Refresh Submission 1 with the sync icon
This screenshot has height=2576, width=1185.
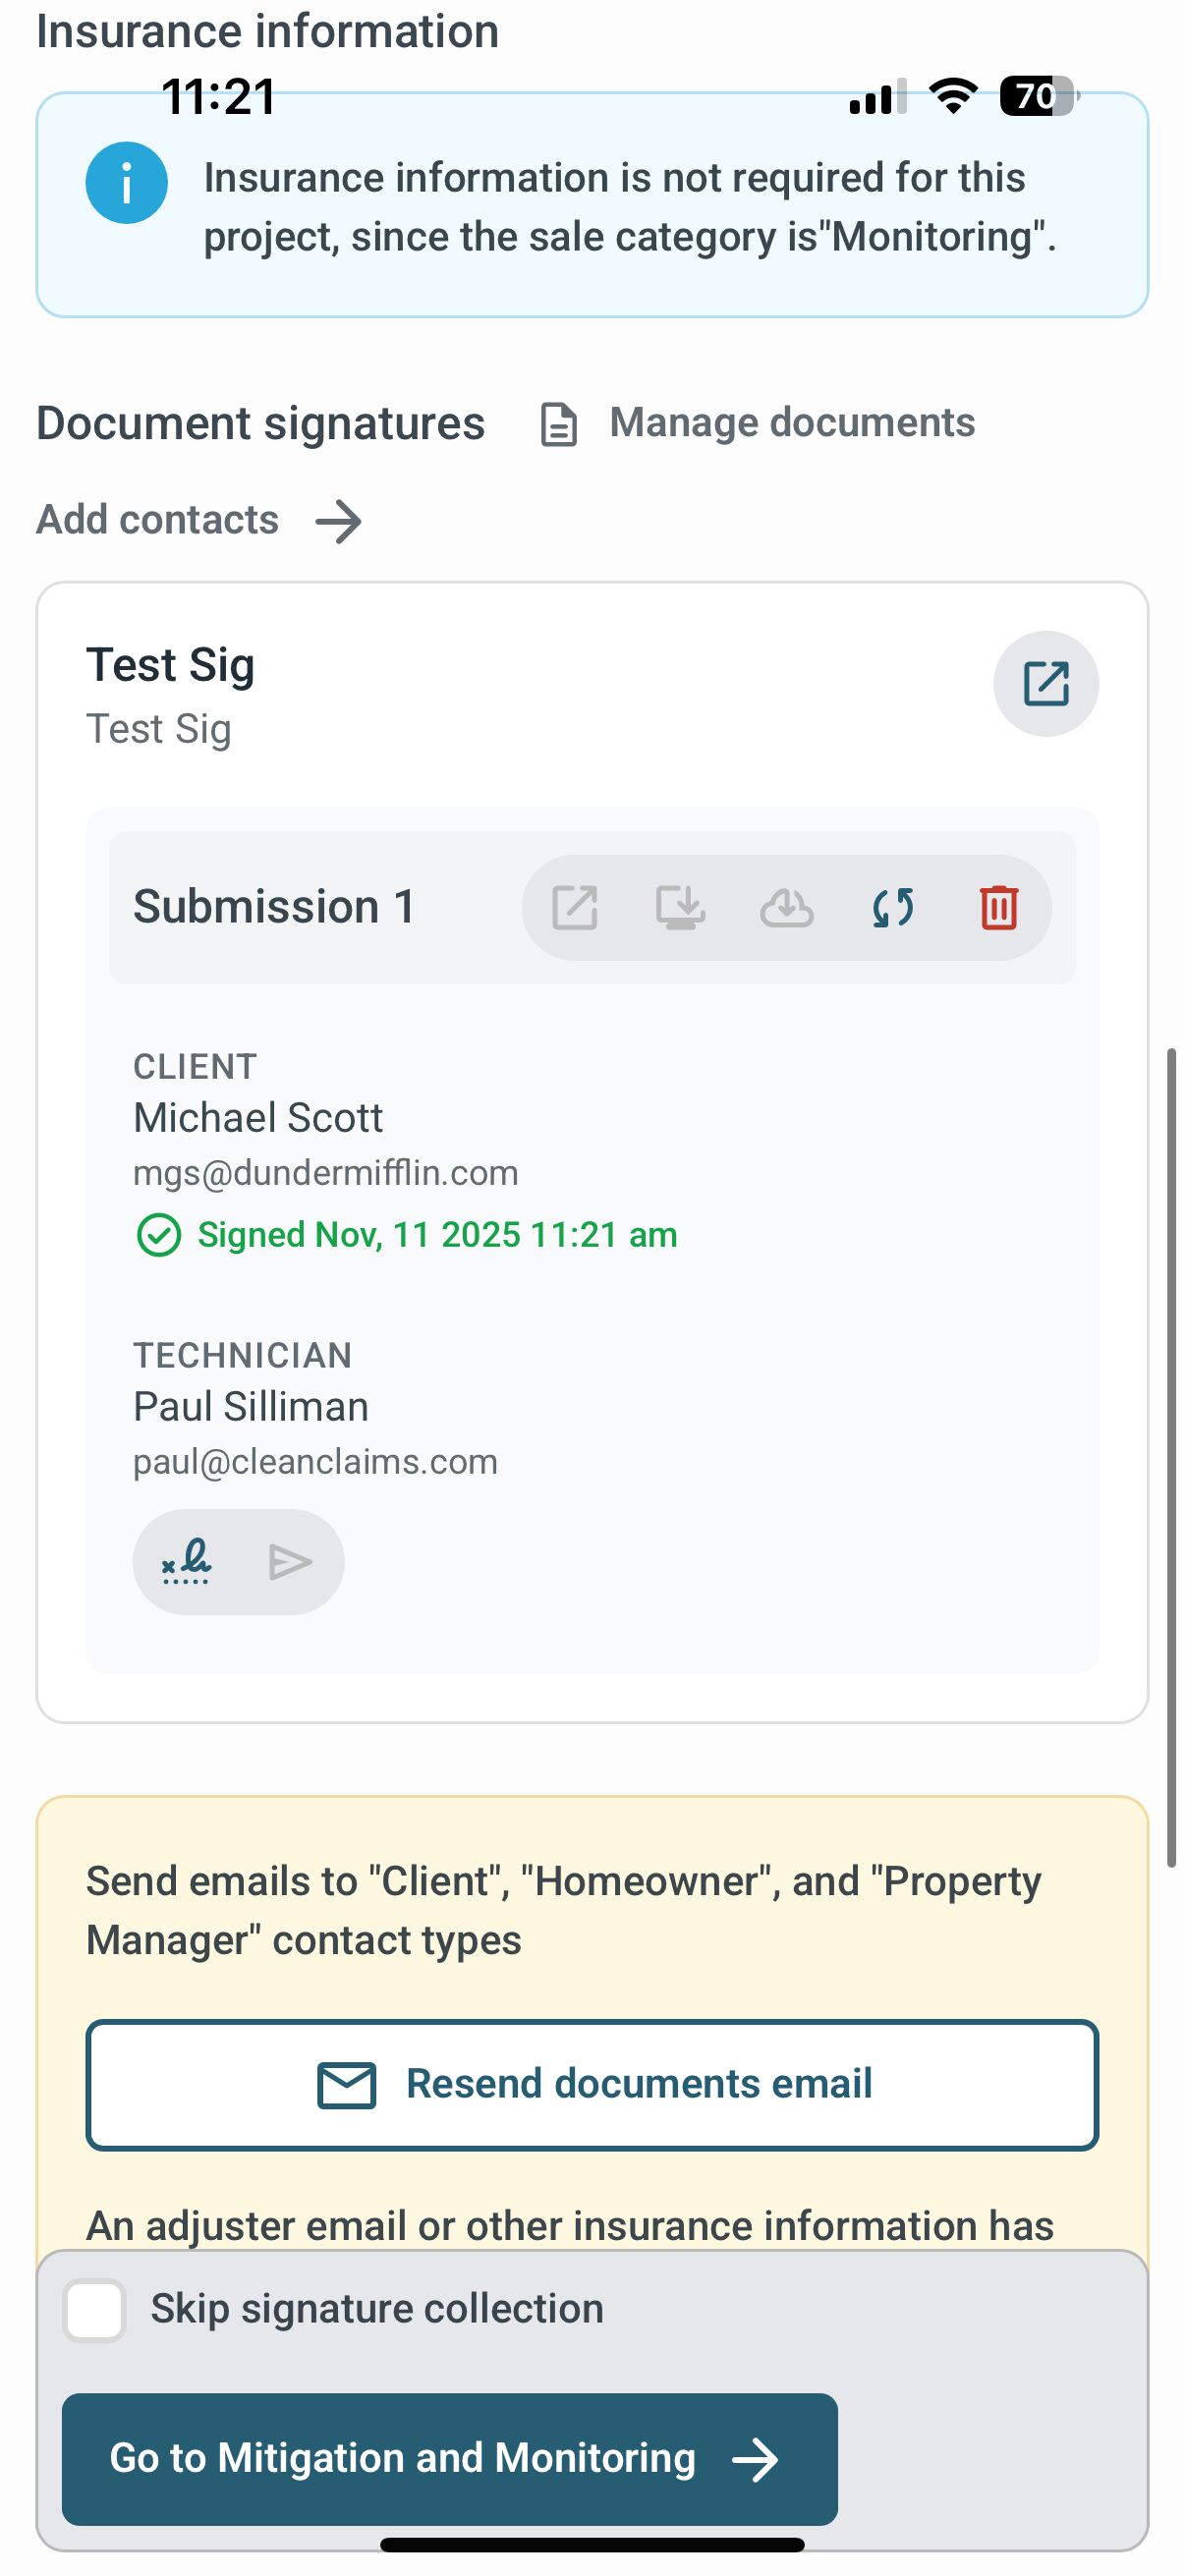892,908
